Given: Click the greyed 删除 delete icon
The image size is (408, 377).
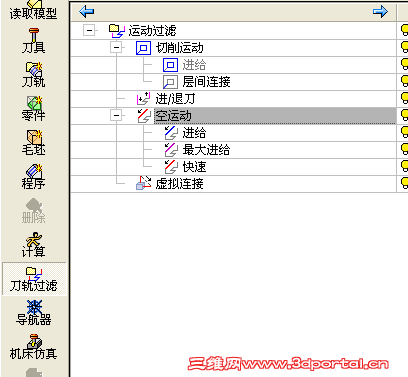Looking at the screenshot, I should coord(34,211).
